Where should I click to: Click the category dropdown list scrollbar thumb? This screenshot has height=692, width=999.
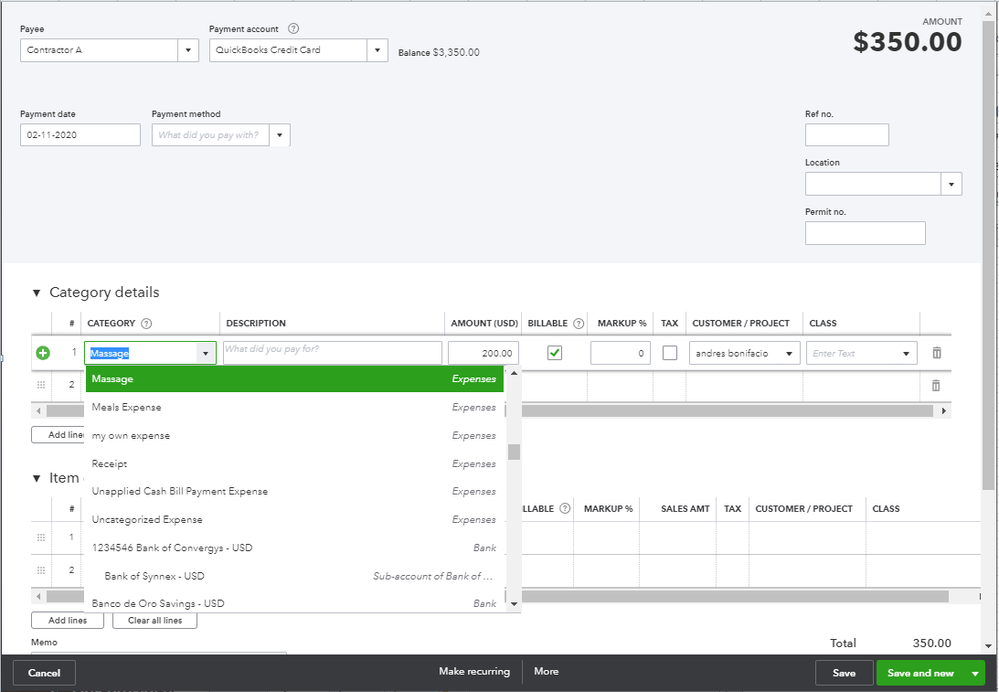click(514, 452)
